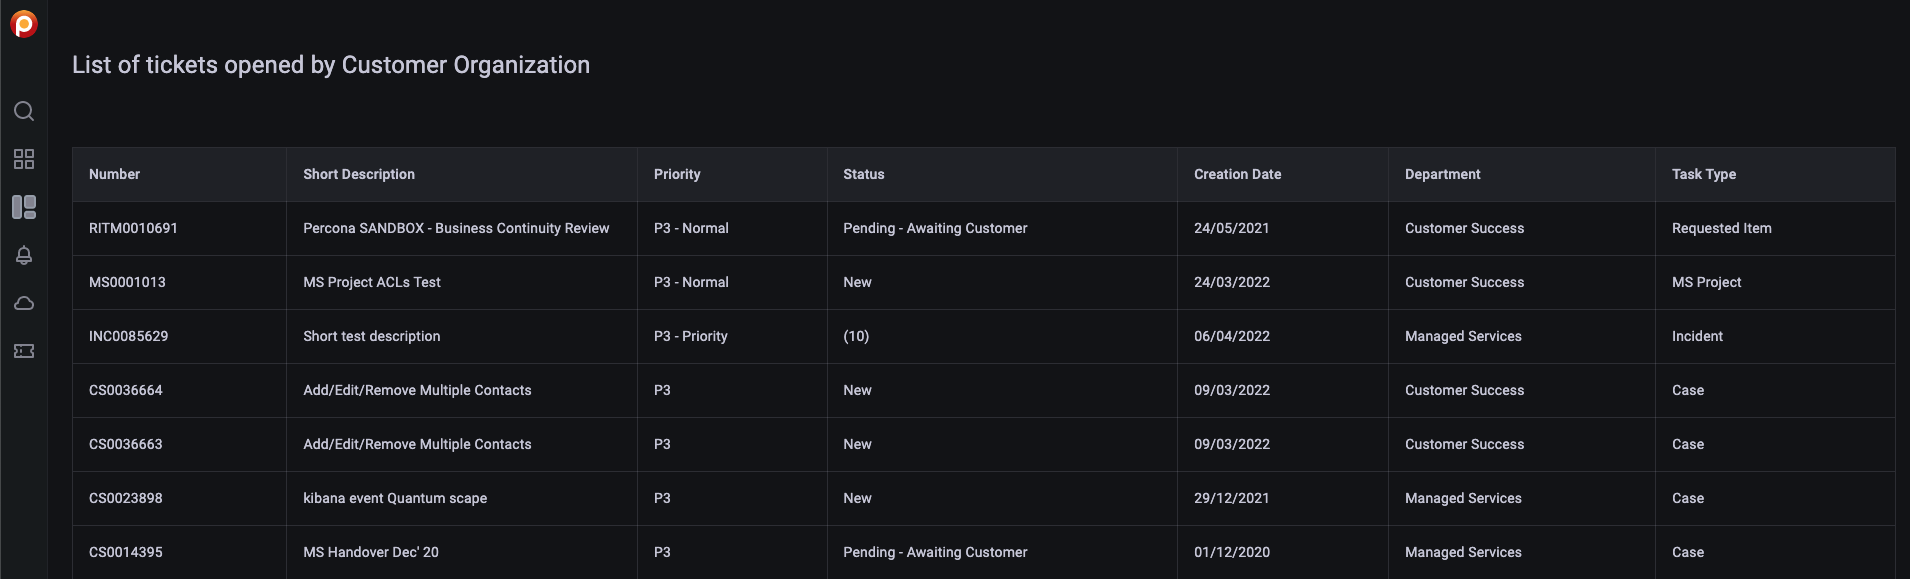
Task: Sort by Short Description column header
Action: pyautogui.click(x=359, y=174)
